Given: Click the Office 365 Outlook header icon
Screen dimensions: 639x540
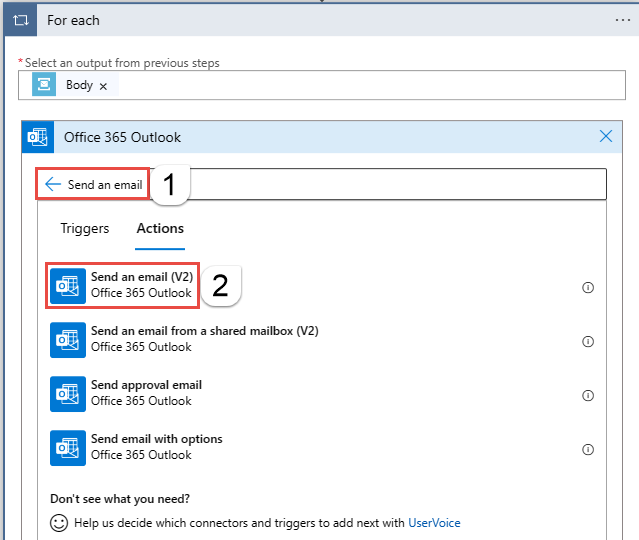Looking at the screenshot, I should click(x=39, y=137).
